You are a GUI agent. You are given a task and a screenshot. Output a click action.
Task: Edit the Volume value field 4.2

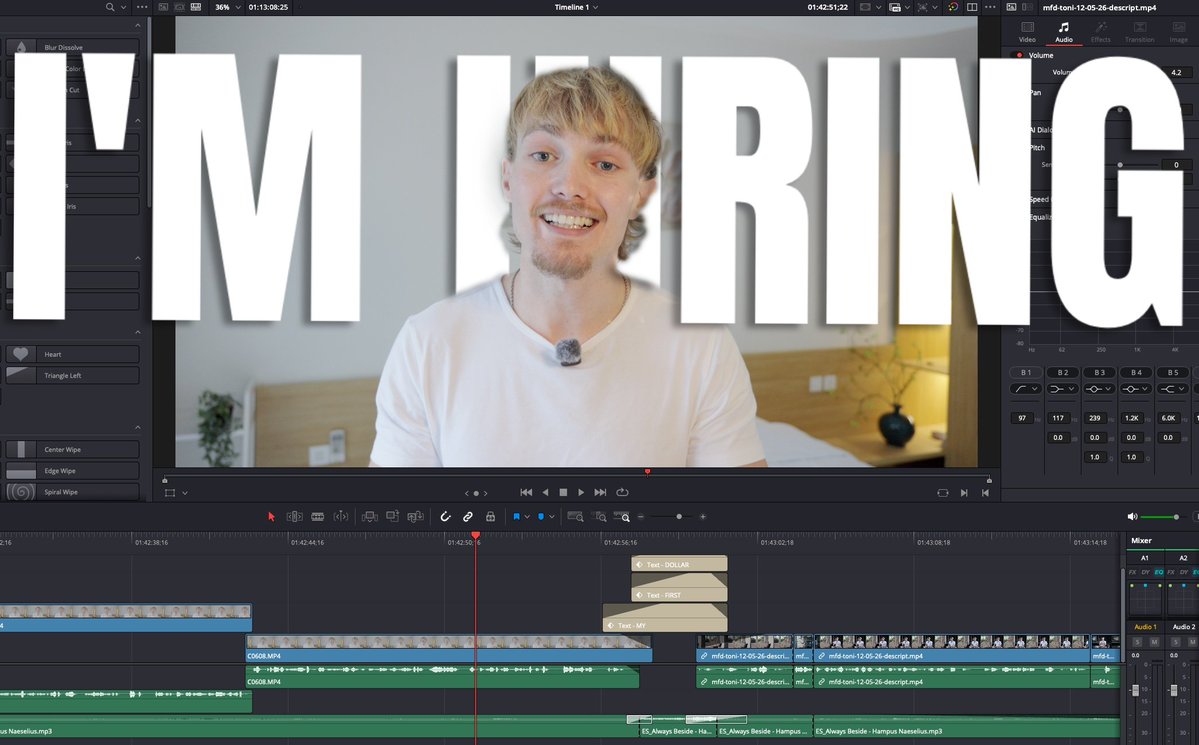pyautogui.click(x=1176, y=73)
